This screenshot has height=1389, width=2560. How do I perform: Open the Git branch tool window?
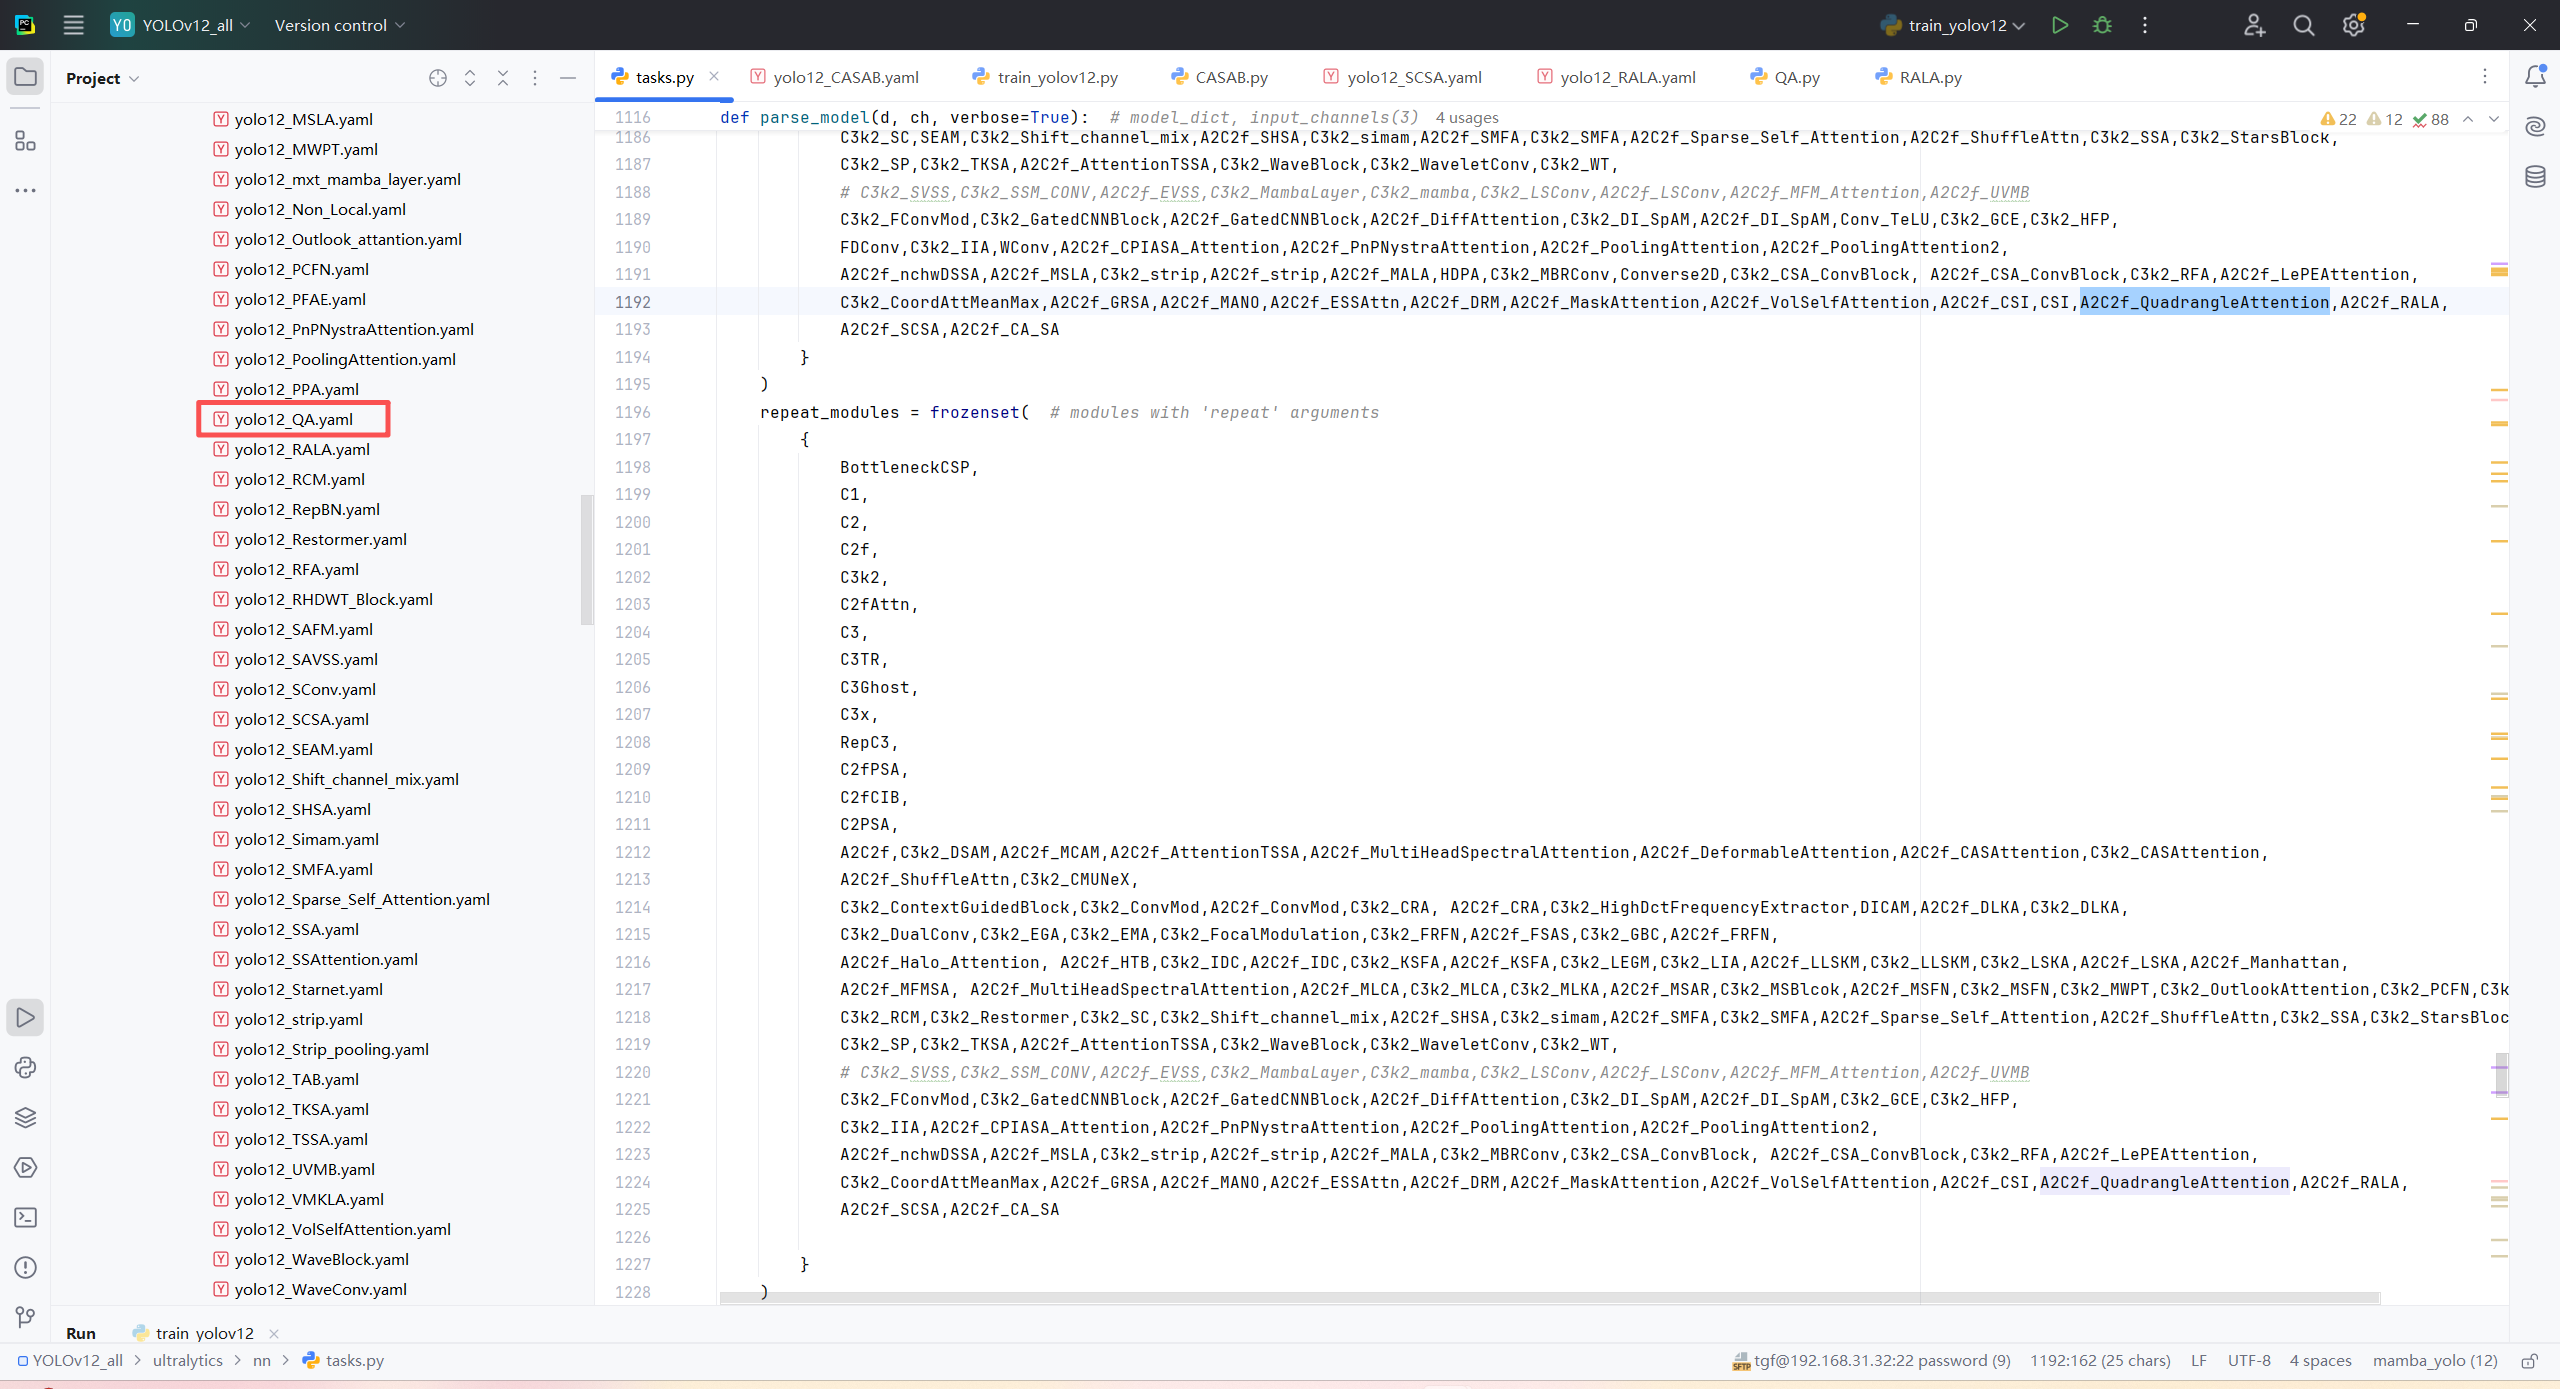(x=25, y=1317)
